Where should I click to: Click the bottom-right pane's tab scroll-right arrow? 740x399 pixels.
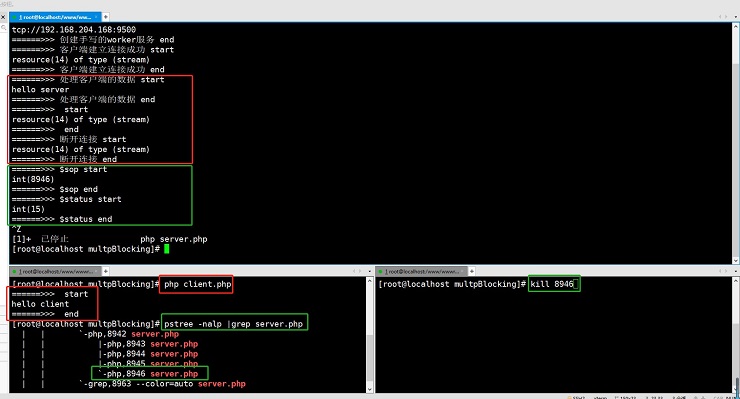pyautogui.click(x=726, y=272)
